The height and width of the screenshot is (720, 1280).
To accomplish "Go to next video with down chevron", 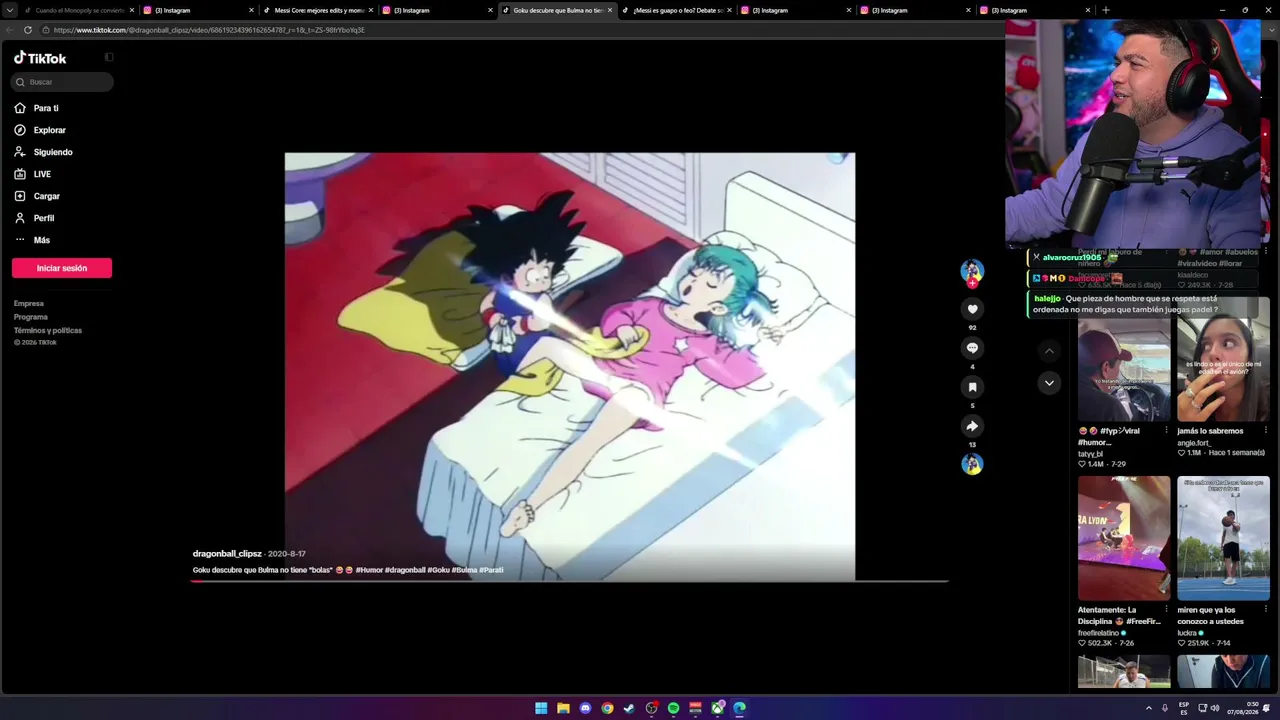I will (x=1049, y=383).
